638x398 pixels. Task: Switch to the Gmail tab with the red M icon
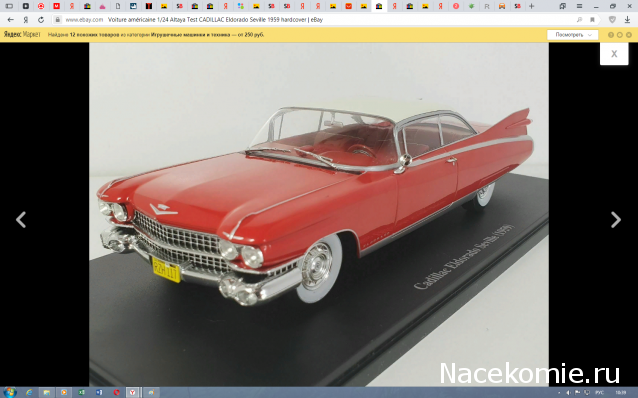tap(57, 6)
